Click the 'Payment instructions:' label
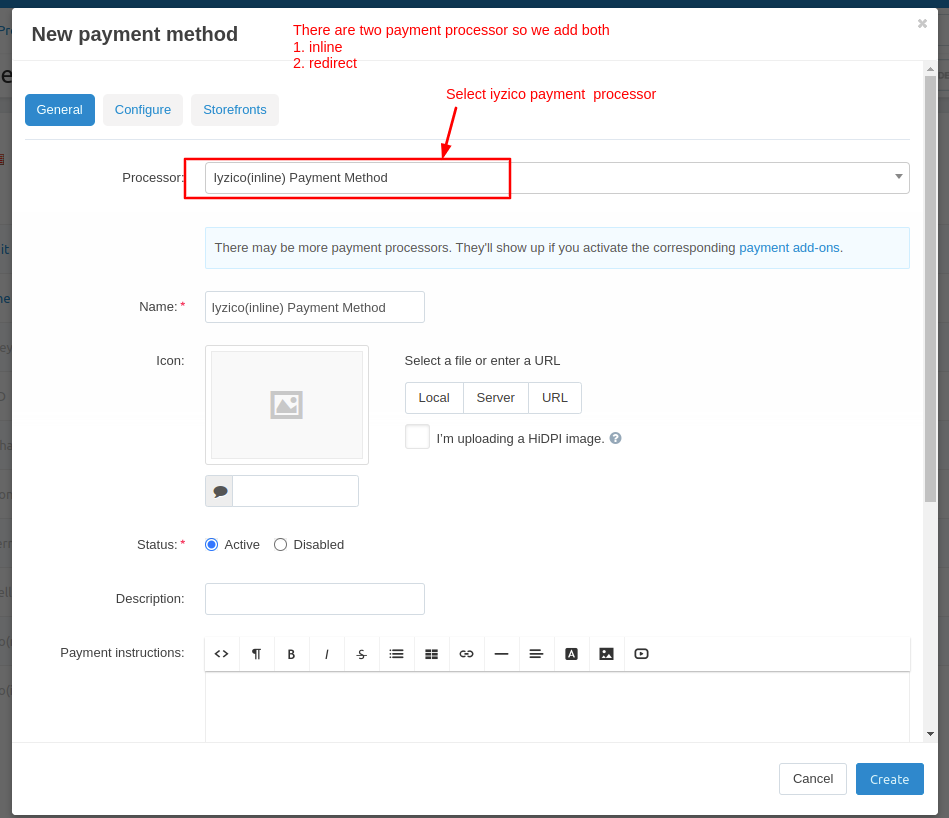 (122, 653)
